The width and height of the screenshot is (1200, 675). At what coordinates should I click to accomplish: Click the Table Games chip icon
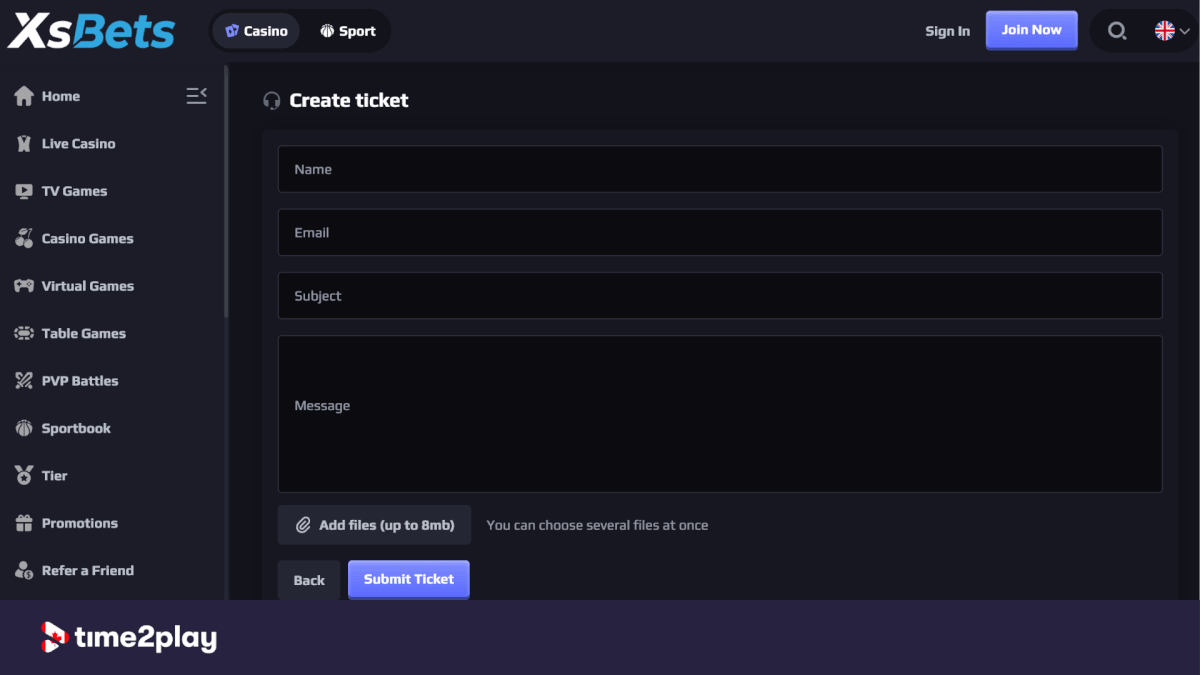(x=24, y=333)
